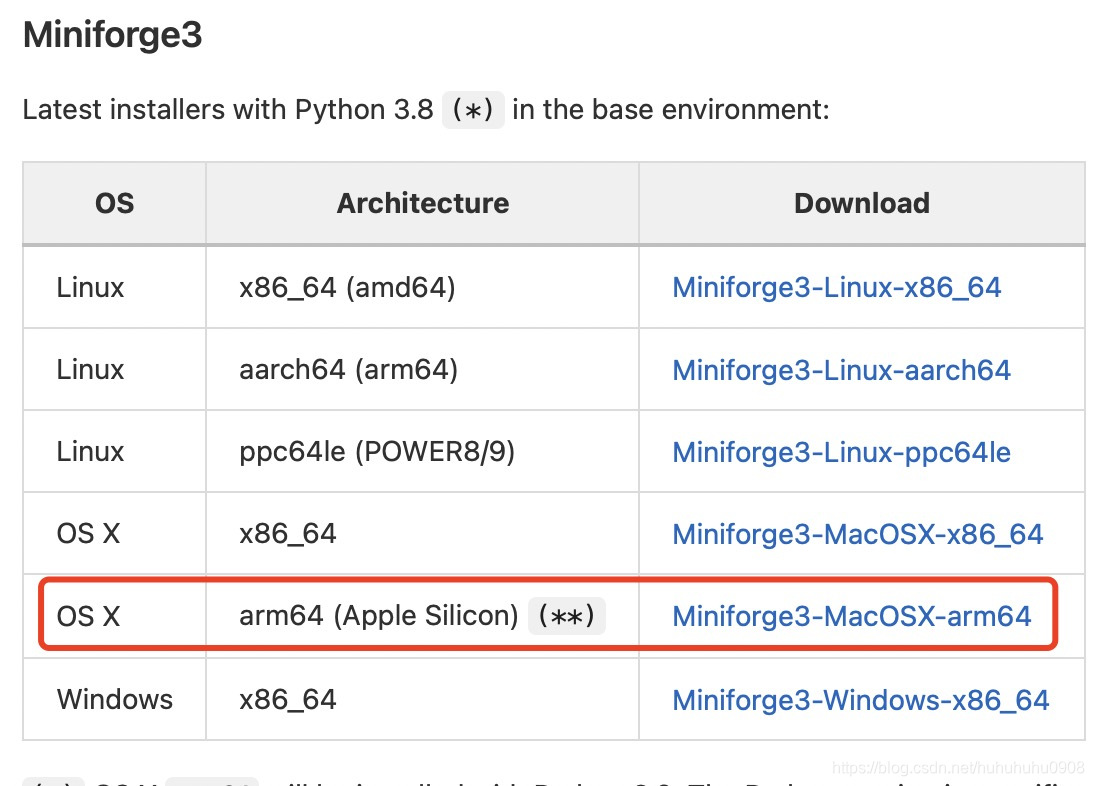Click the OS column header
The height and width of the screenshot is (786, 1094).
pos(114,203)
